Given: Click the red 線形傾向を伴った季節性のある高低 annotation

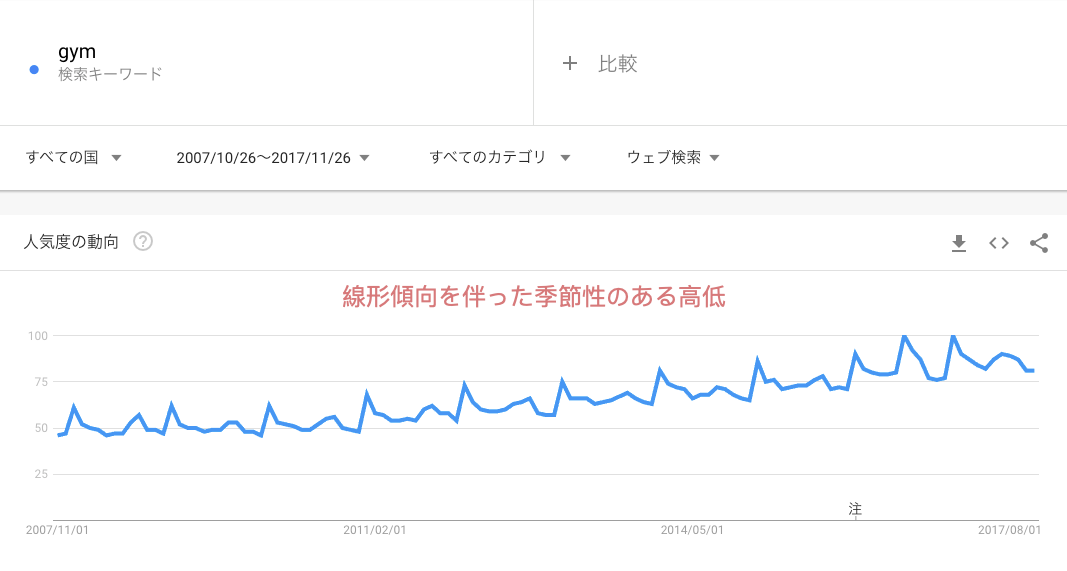Looking at the screenshot, I should 533,296.
